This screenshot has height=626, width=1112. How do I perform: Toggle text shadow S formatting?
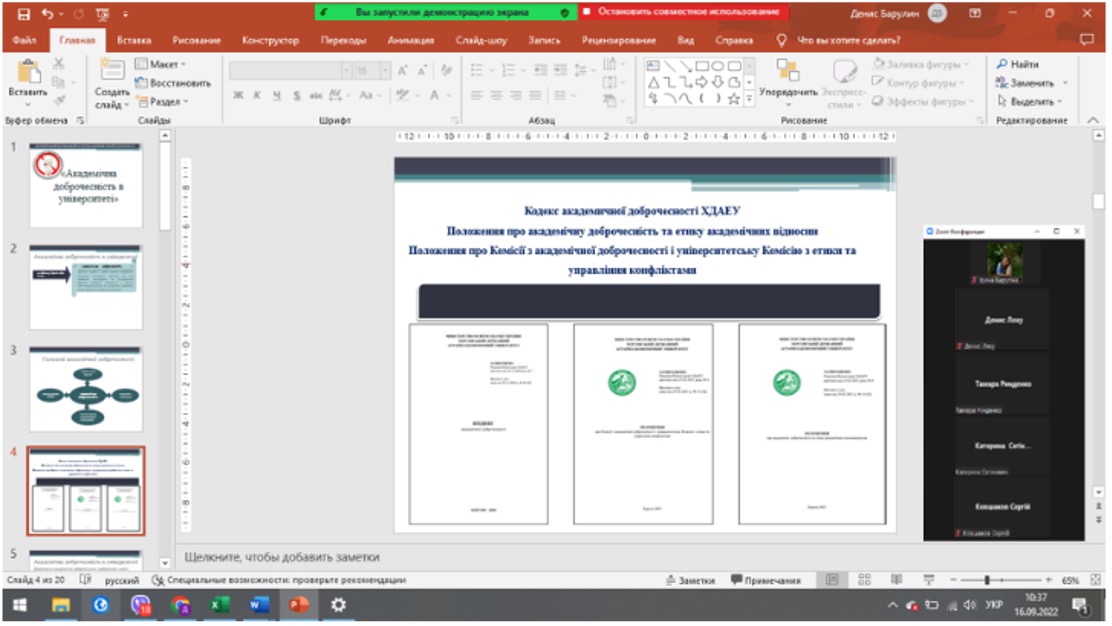(x=296, y=95)
